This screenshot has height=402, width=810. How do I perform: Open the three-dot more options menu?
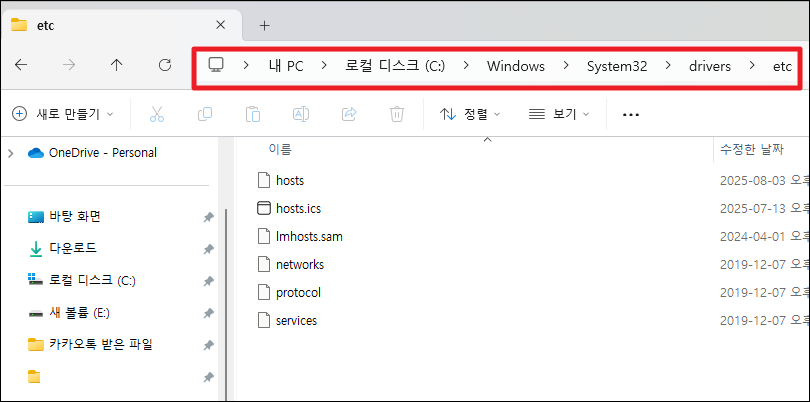631,115
